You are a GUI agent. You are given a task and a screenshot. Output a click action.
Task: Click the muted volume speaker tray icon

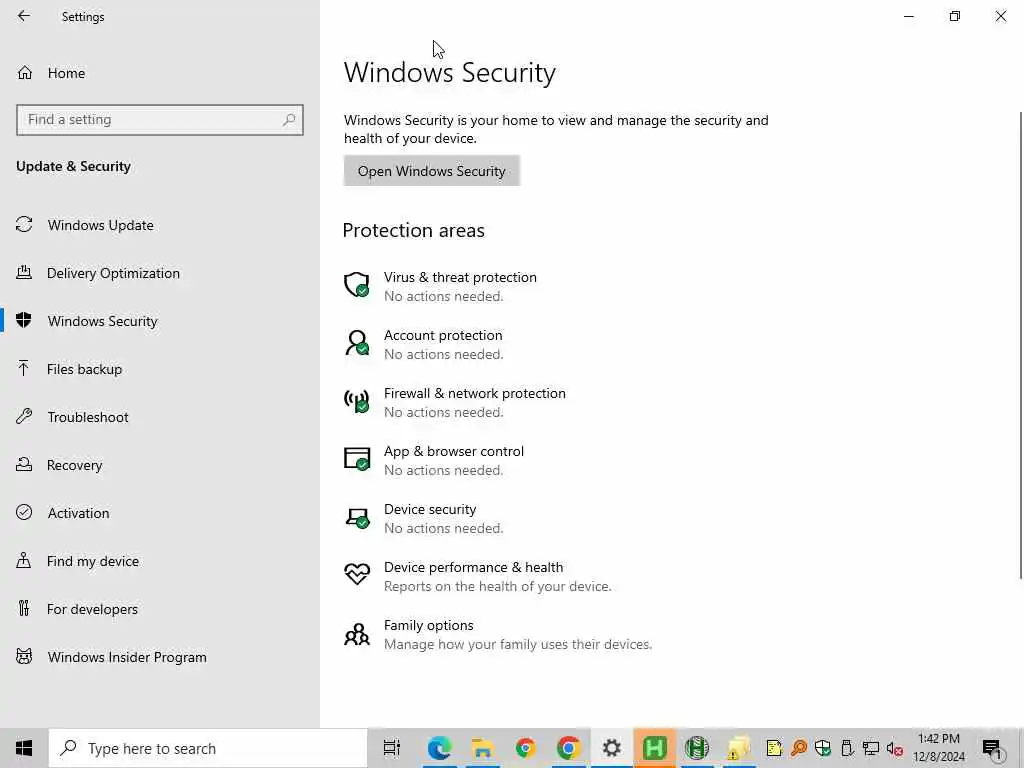coord(895,749)
